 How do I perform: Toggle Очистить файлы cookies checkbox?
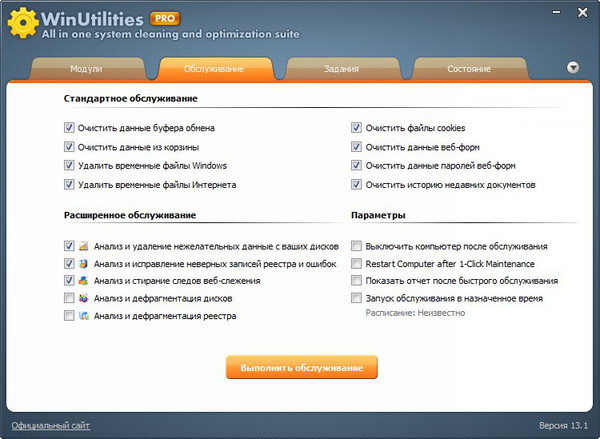(x=356, y=127)
